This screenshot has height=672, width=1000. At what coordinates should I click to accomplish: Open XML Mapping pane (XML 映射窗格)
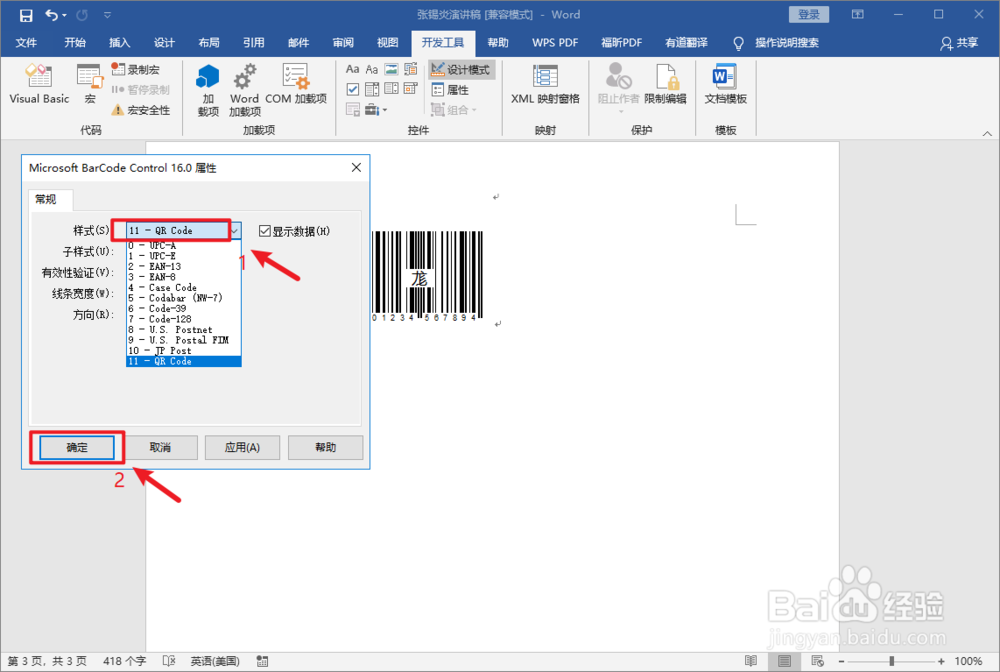click(x=545, y=84)
